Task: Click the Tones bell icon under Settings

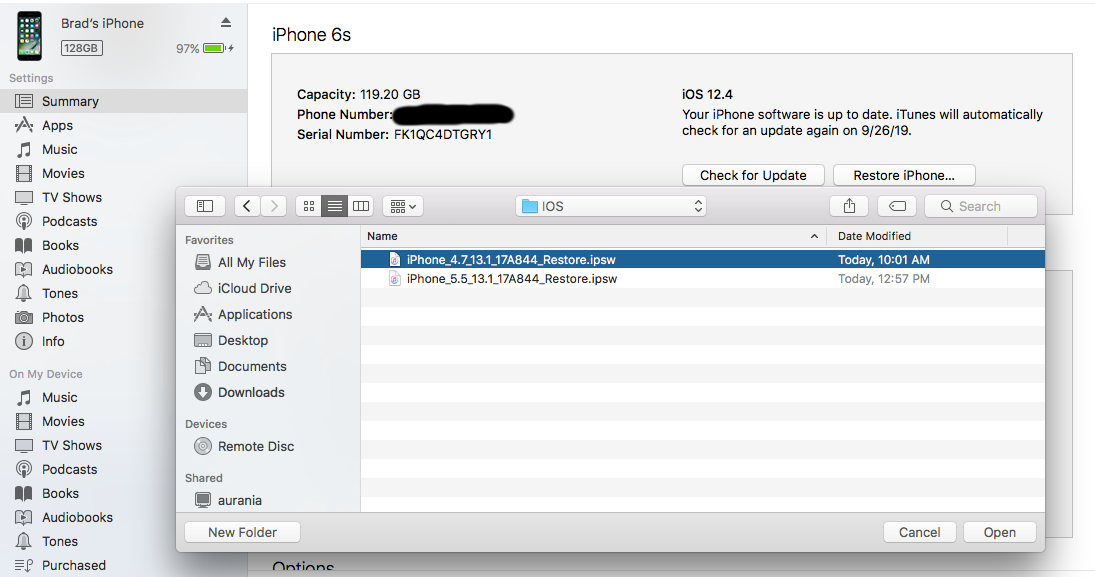Action: (24, 293)
